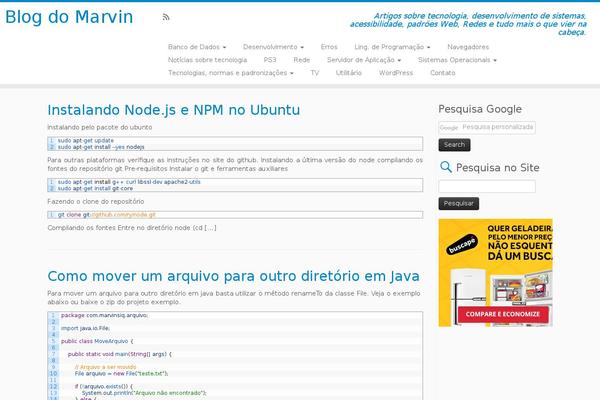Focus the Pesquisa no Site input
Image resolution: width=600 pixels, height=400 pixels.
pos(487,186)
